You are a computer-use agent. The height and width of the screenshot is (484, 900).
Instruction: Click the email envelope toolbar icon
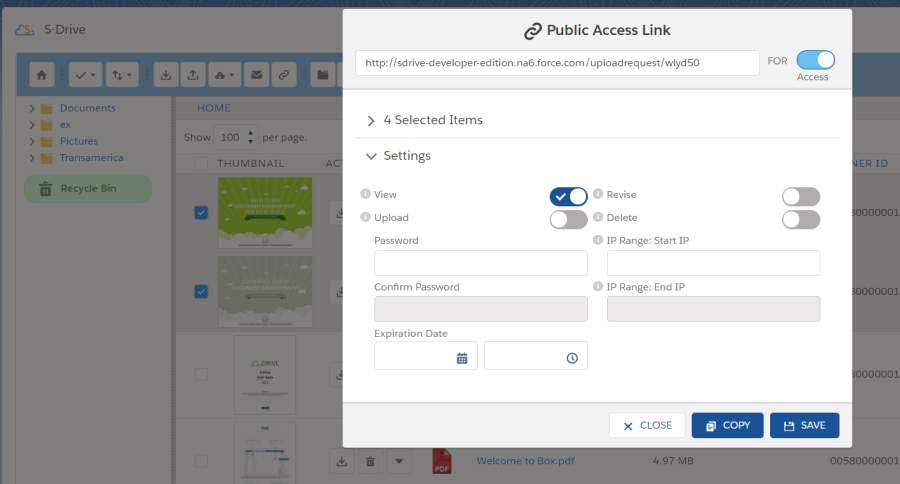coord(256,74)
